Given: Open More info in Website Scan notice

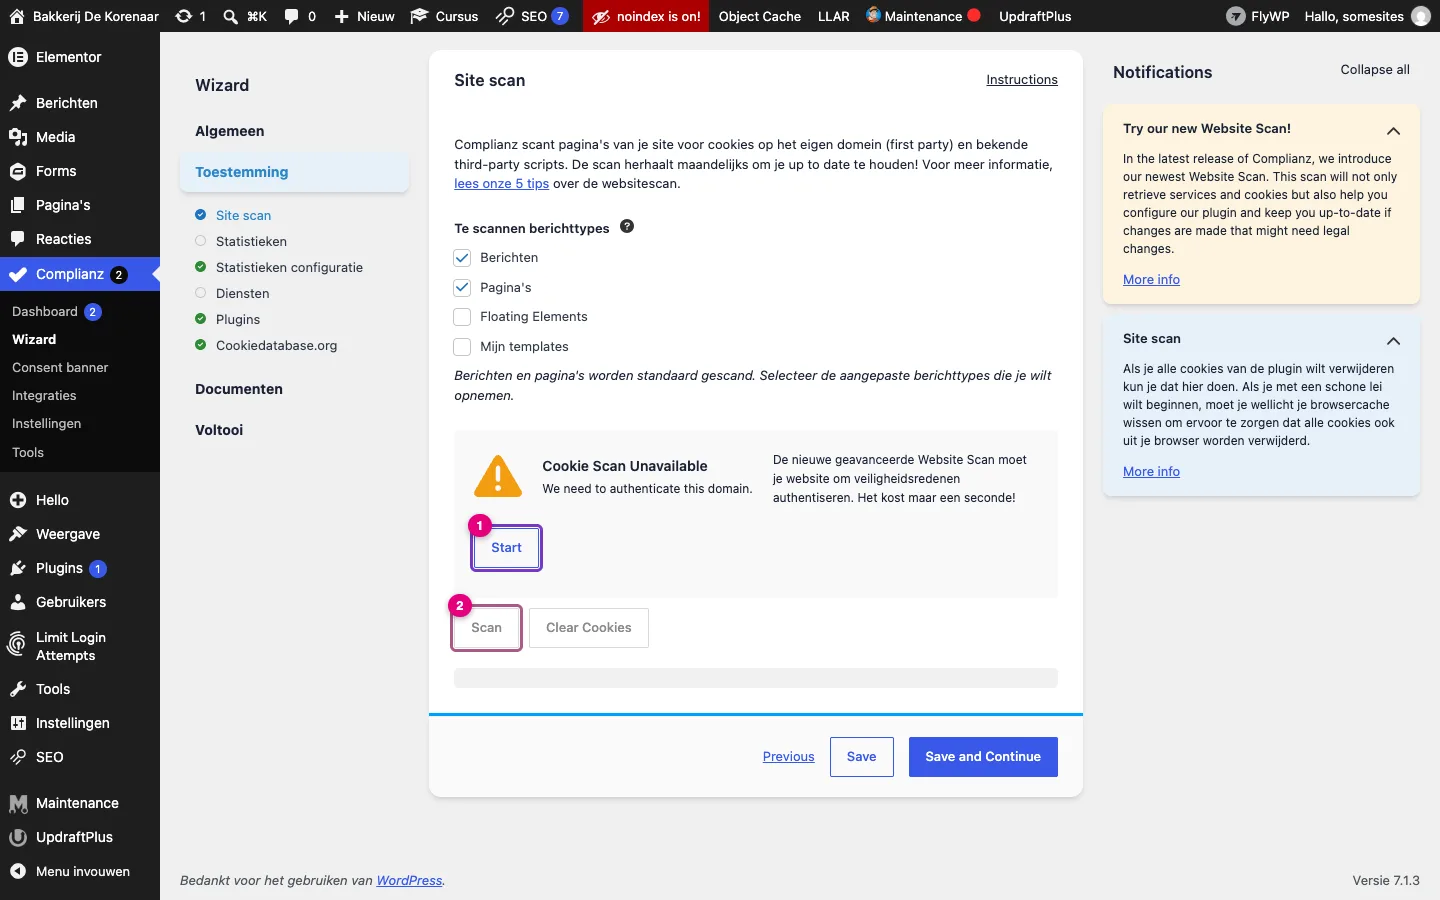Looking at the screenshot, I should (x=1151, y=280).
